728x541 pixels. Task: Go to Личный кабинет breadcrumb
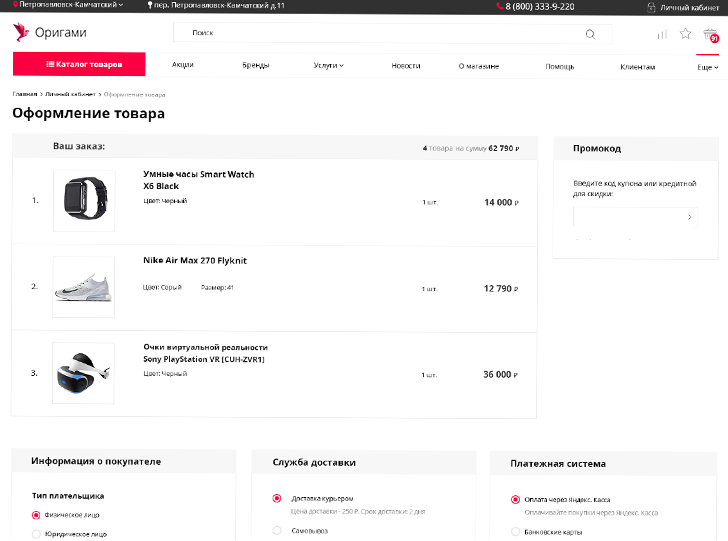(x=70, y=94)
